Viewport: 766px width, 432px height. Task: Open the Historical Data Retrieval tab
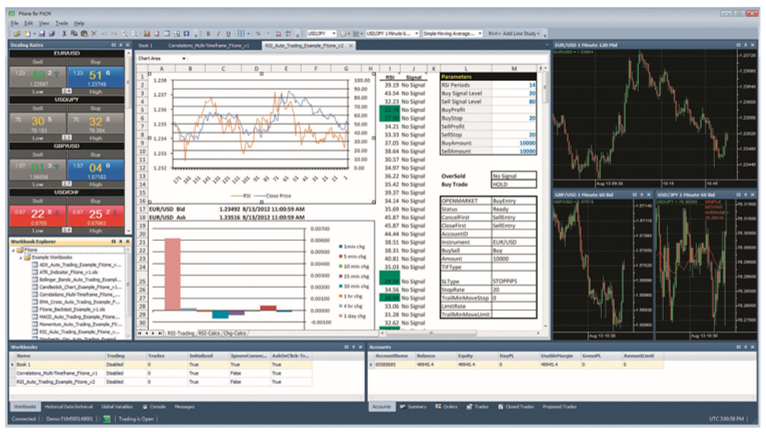pyautogui.click(x=68, y=407)
